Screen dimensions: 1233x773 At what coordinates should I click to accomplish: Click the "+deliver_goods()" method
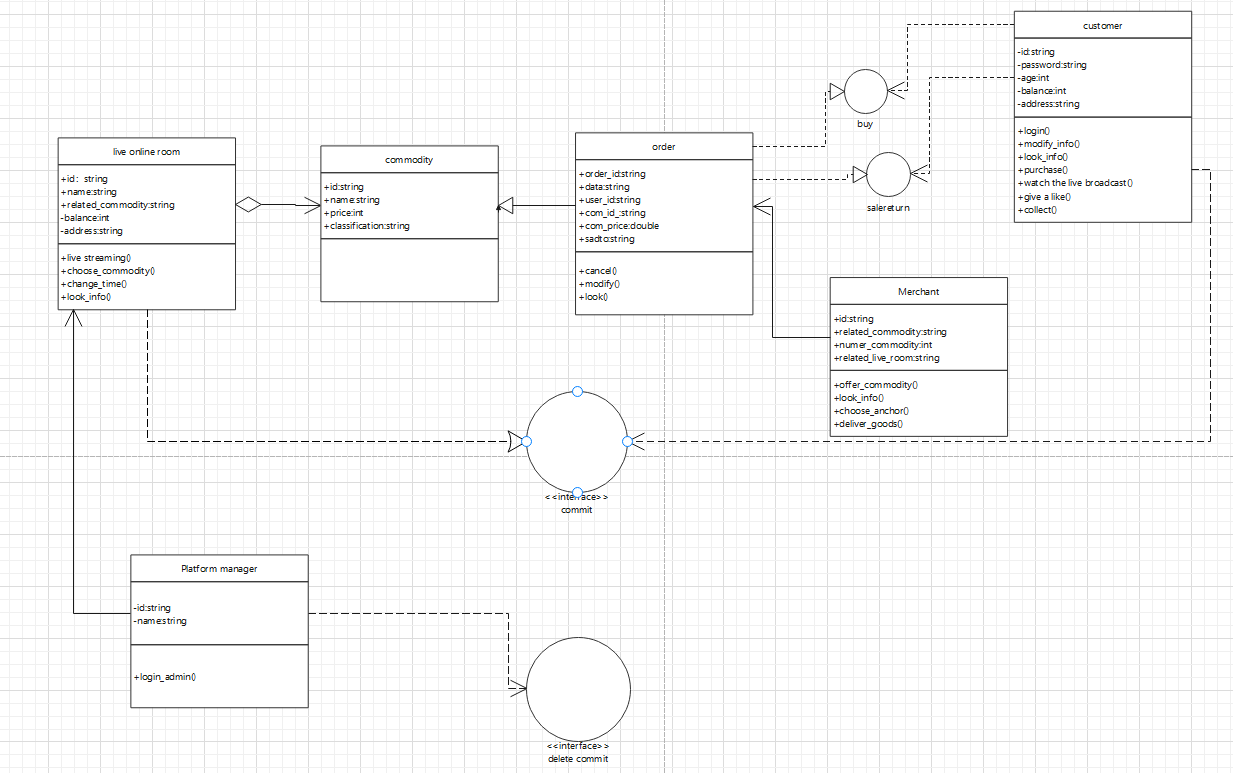(868, 423)
